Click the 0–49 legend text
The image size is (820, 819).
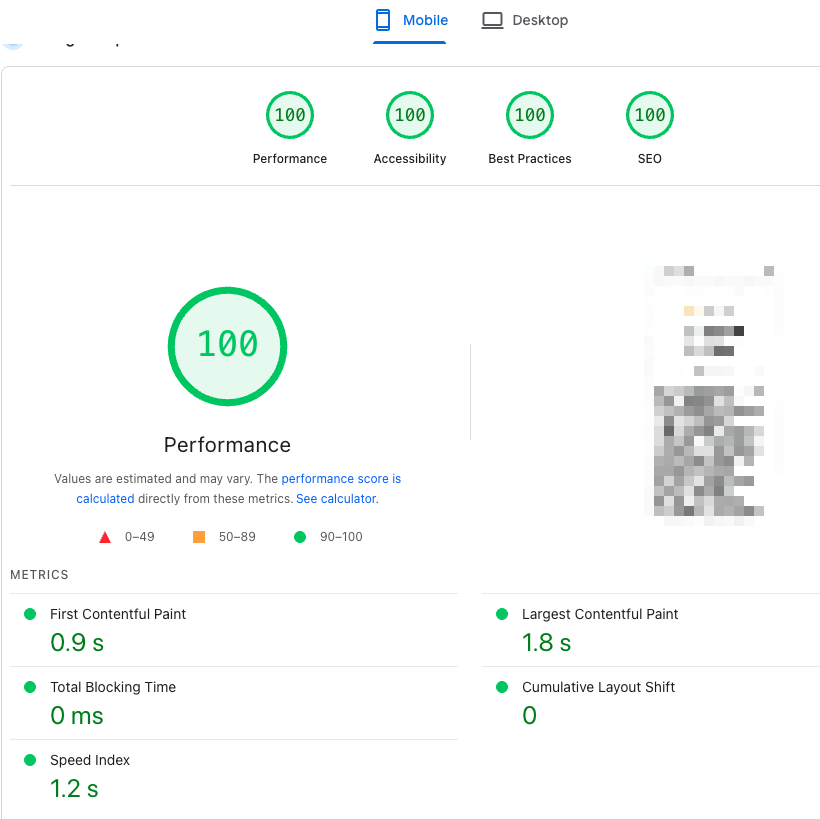click(140, 537)
